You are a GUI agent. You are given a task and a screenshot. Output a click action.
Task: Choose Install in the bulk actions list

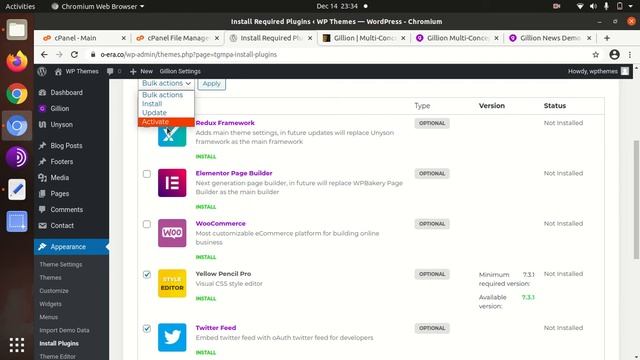(x=166, y=104)
